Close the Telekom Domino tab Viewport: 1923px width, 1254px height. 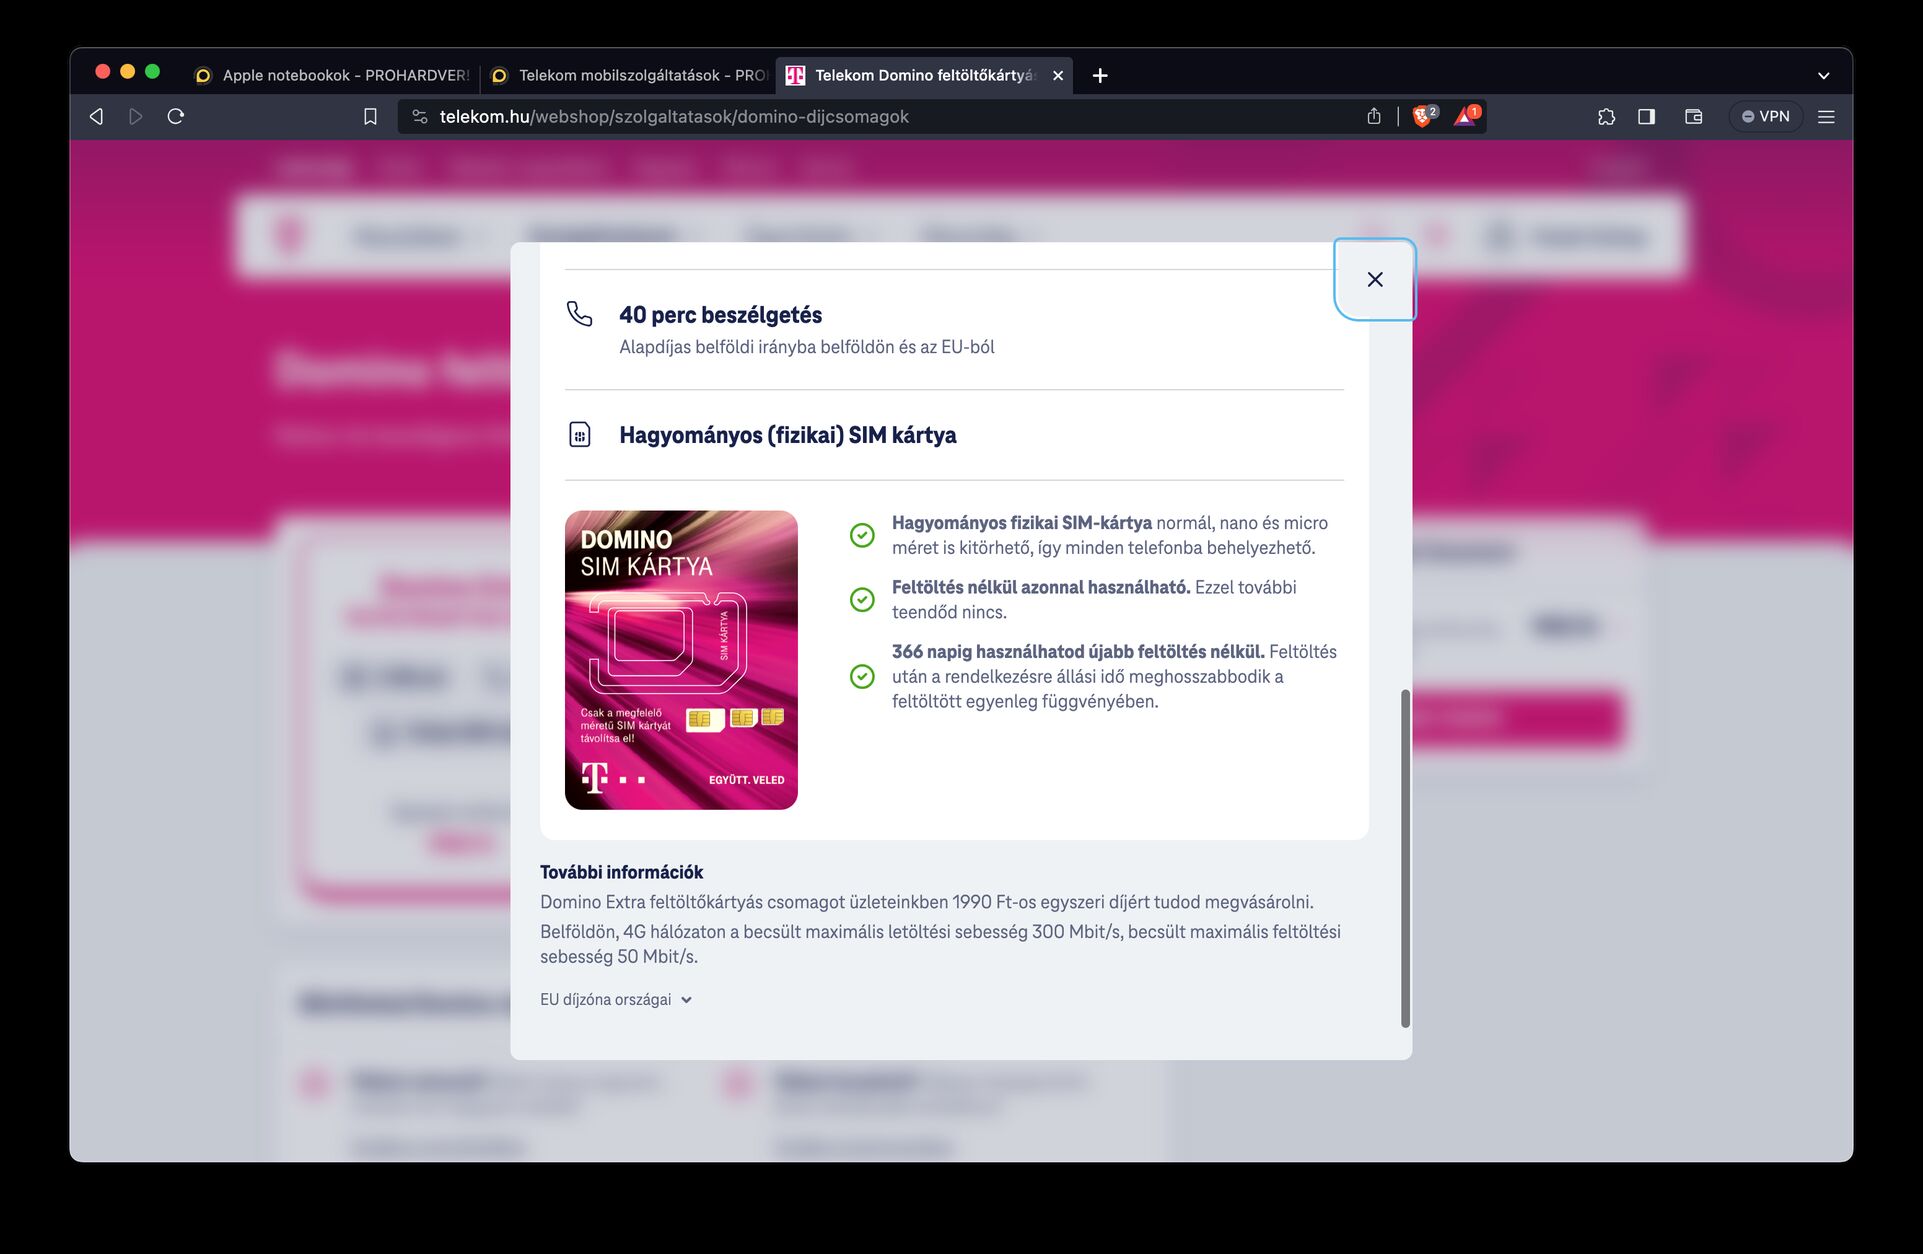pyautogui.click(x=1058, y=76)
